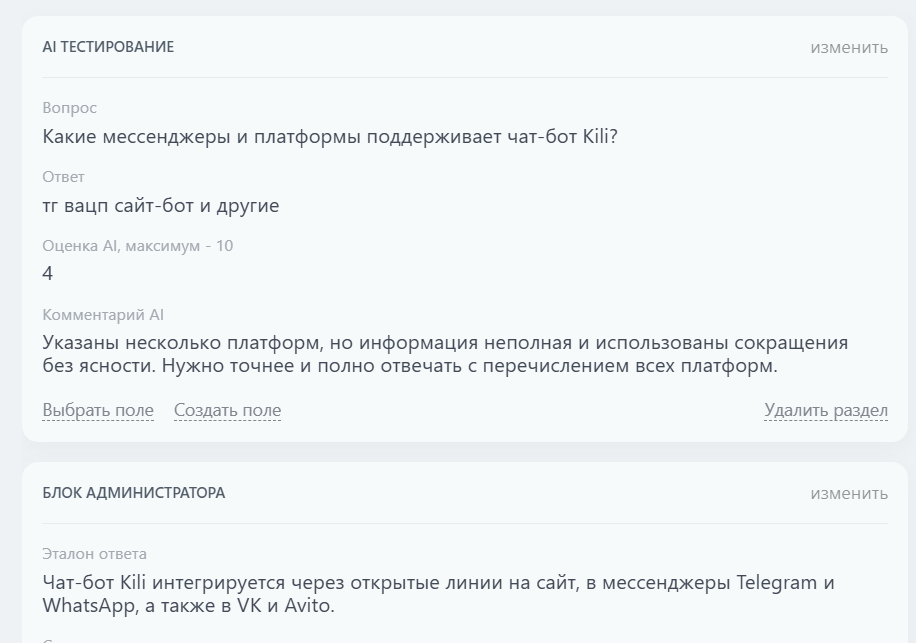Screen dimensions: 916x643
Task: Click the Ответ field containing тг вацп сайт-бот
Action: click(x=160, y=205)
